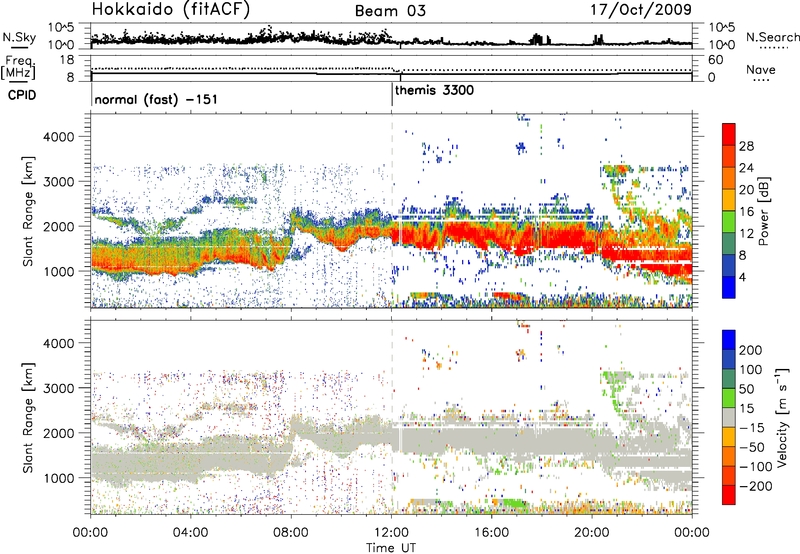Viewport: 800px width, 554px height.
Task: Click the blue bottom segment of Power colorbar
Action: click(x=729, y=287)
